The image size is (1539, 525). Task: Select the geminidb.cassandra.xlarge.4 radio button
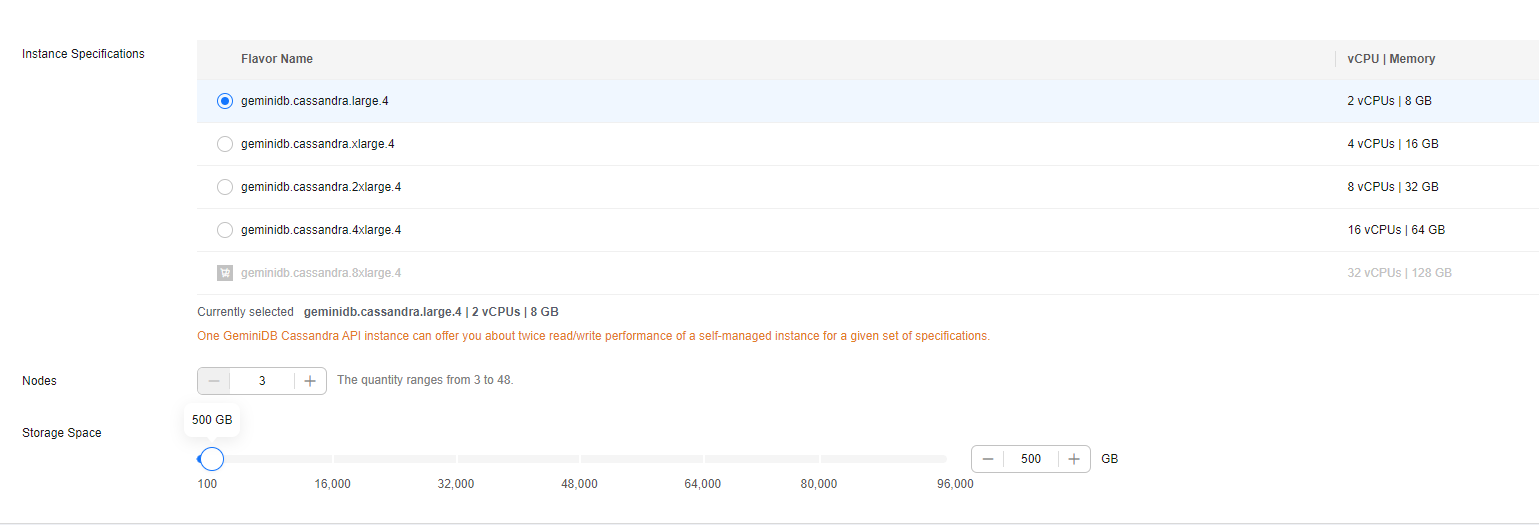pyautogui.click(x=225, y=144)
